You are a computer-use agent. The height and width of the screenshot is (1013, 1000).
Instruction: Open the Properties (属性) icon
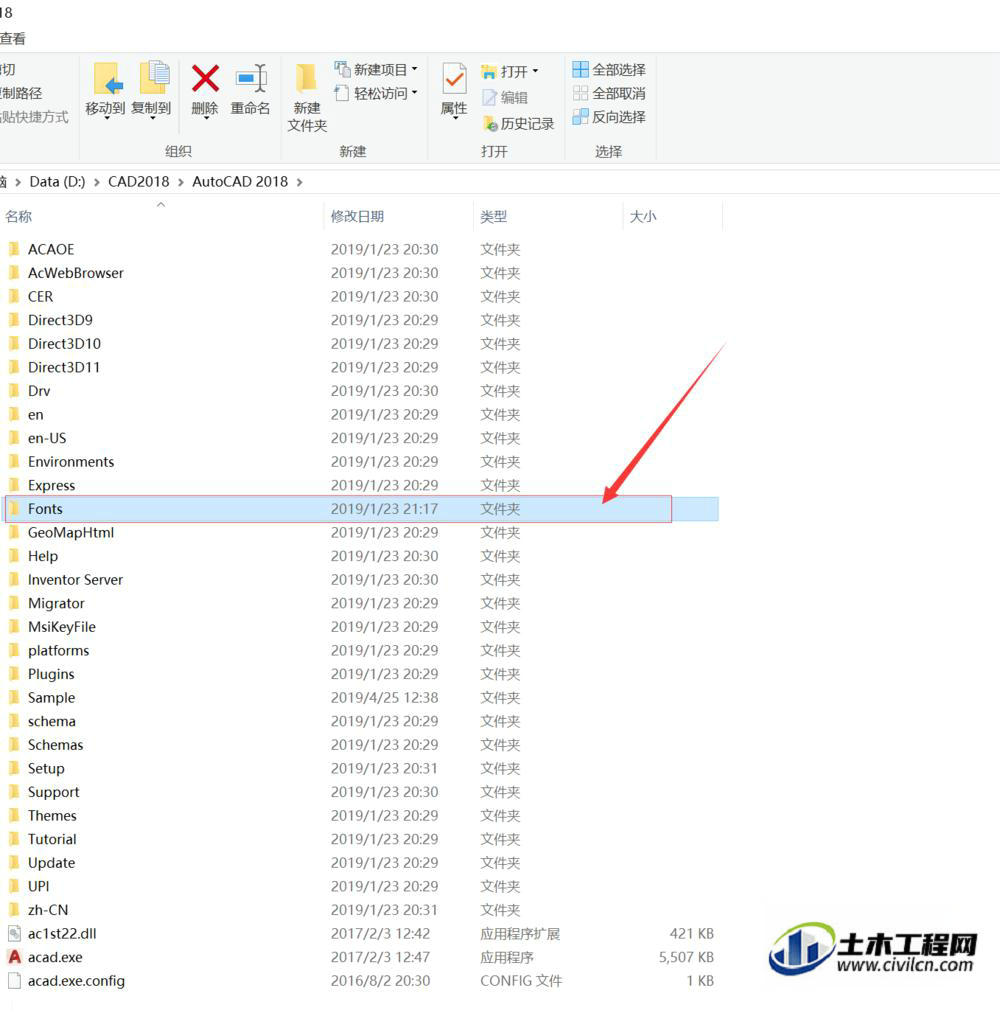(454, 79)
